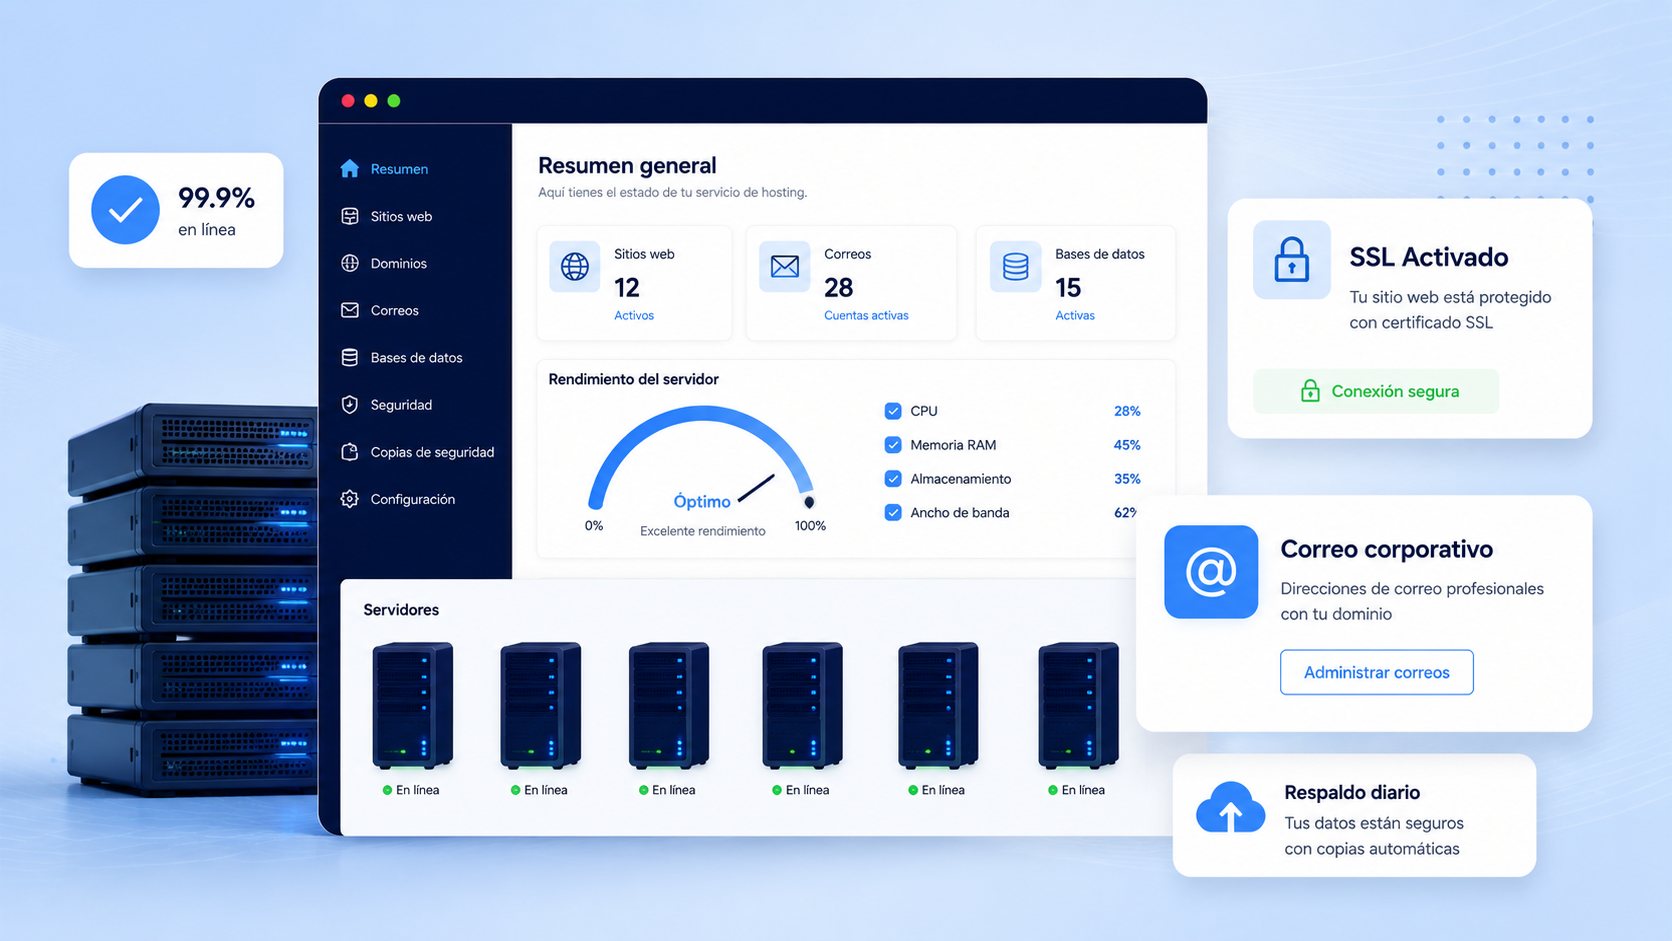Go to Sitios web in the sidebar
This screenshot has width=1672, height=941.
point(401,216)
